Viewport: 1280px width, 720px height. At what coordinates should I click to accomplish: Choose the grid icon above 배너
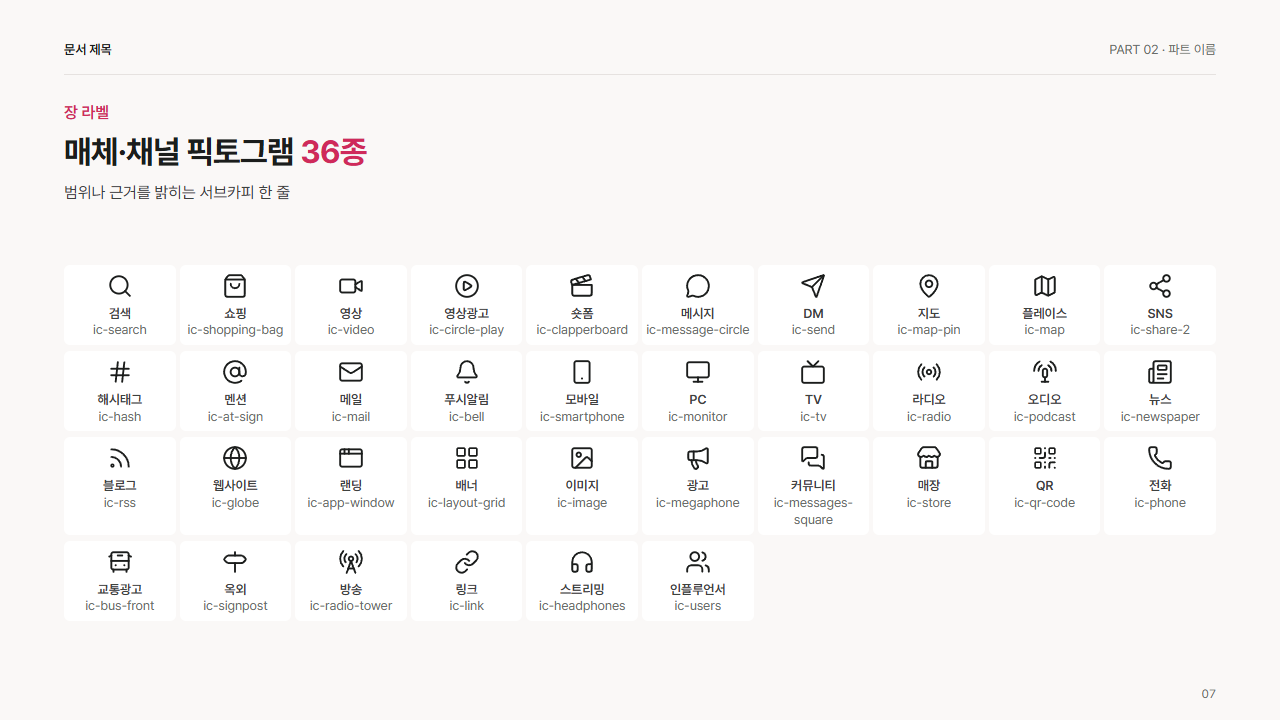(467, 459)
